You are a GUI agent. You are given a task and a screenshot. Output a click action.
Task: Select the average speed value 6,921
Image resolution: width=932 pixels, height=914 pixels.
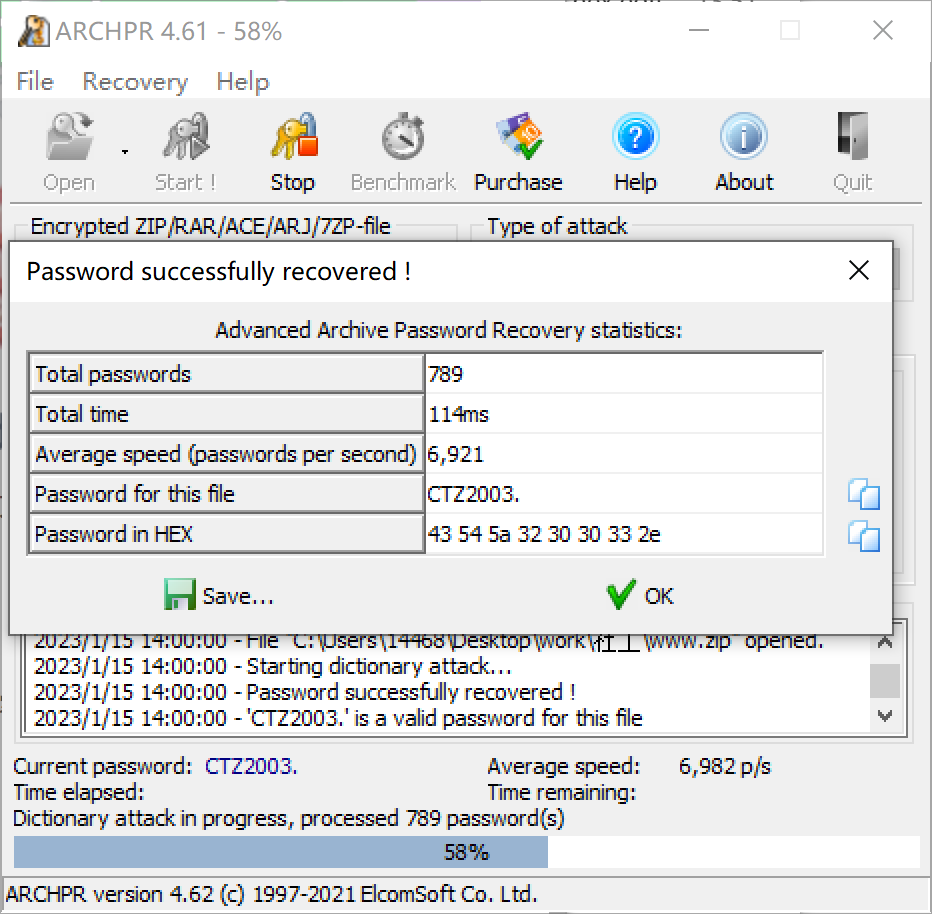(x=455, y=454)
